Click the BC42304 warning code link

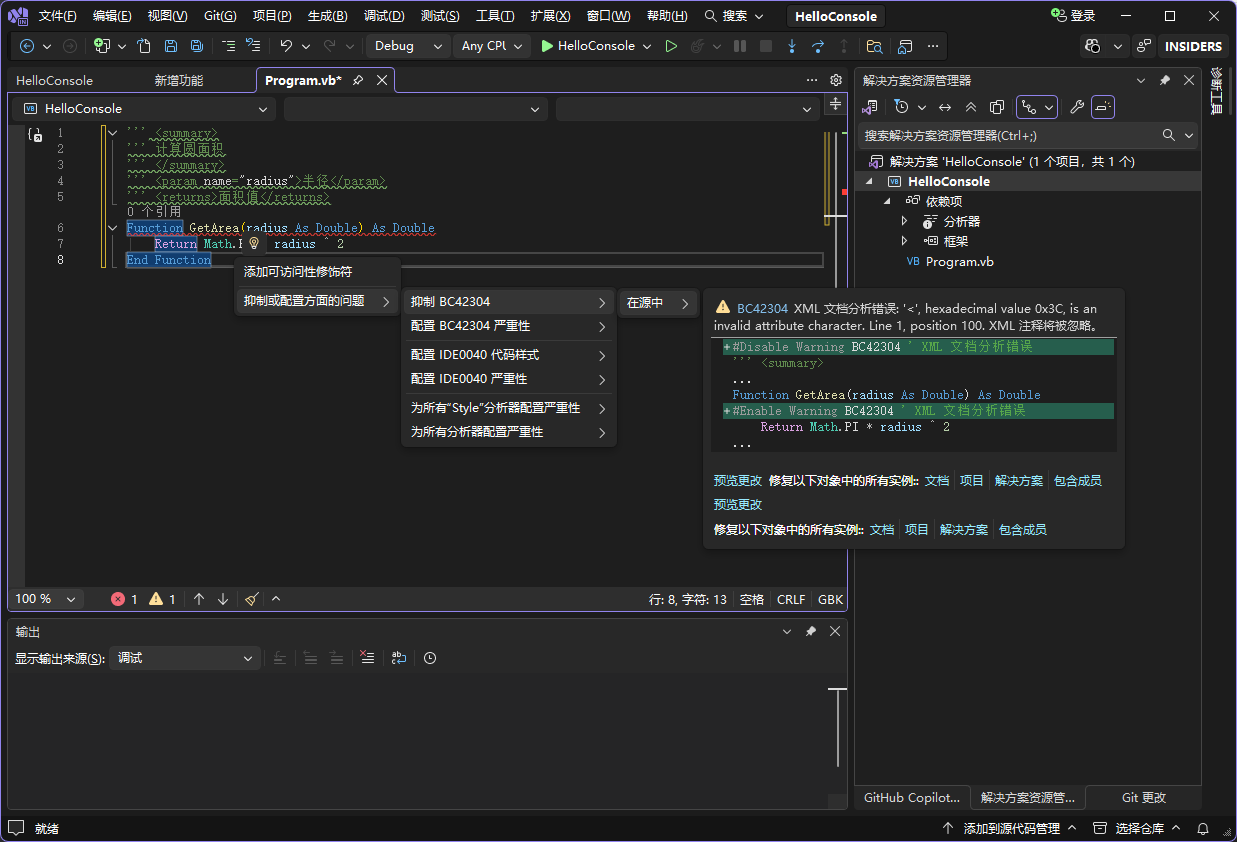coord(762,309)
